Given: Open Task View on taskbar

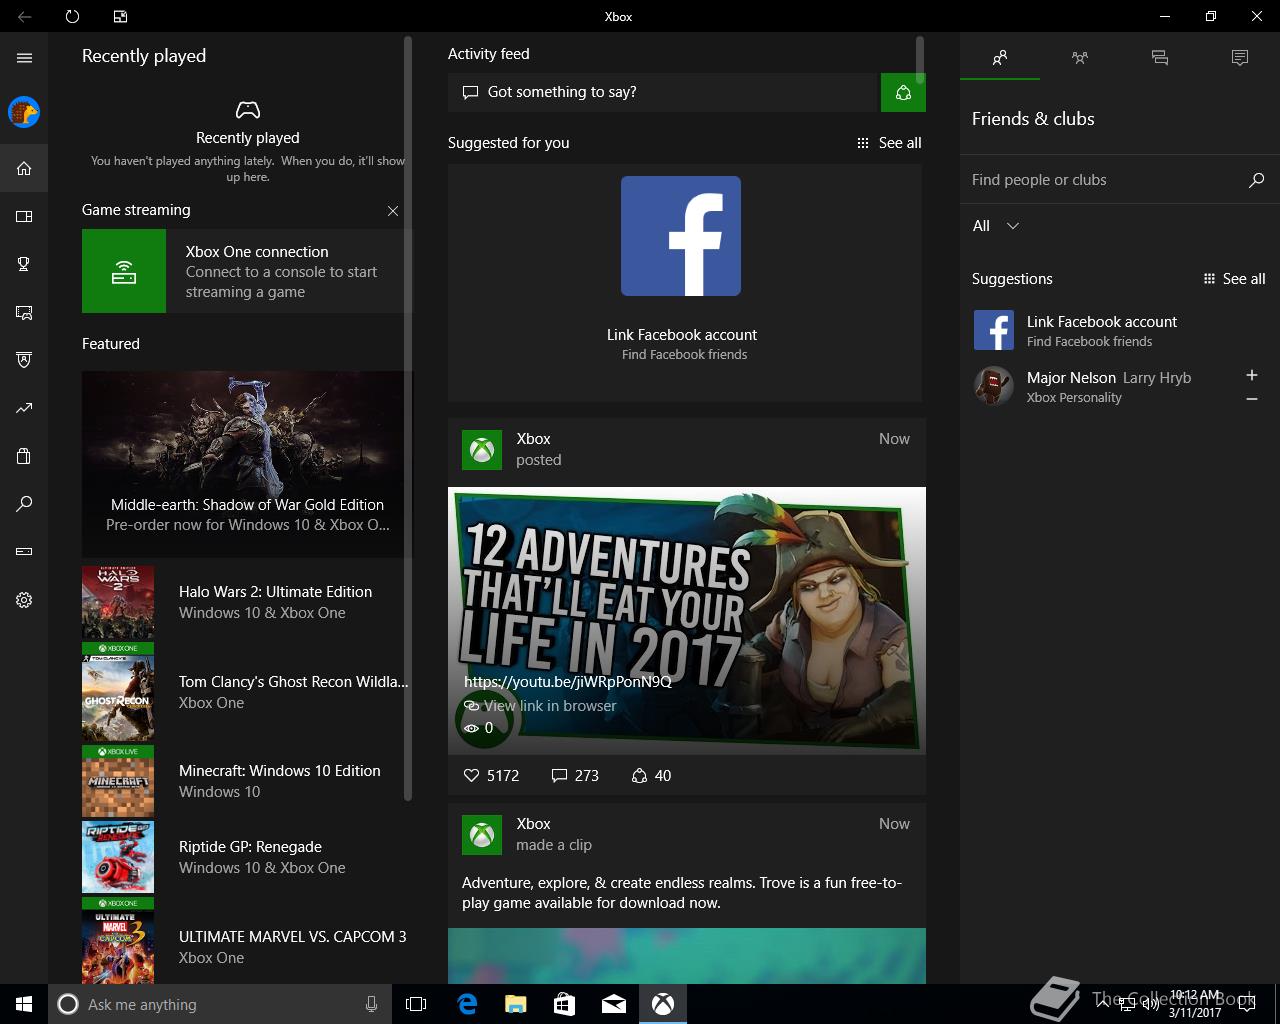Looking at the screenshot, I should [416, 1004].
